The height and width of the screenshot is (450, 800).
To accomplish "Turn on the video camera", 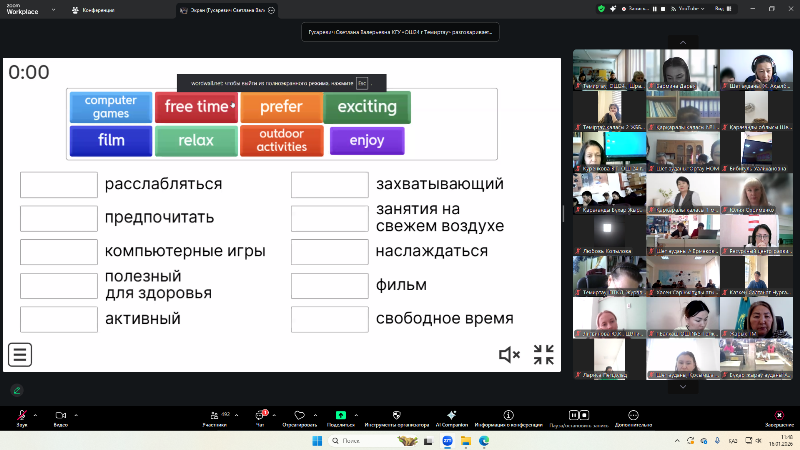I will 61,415.
